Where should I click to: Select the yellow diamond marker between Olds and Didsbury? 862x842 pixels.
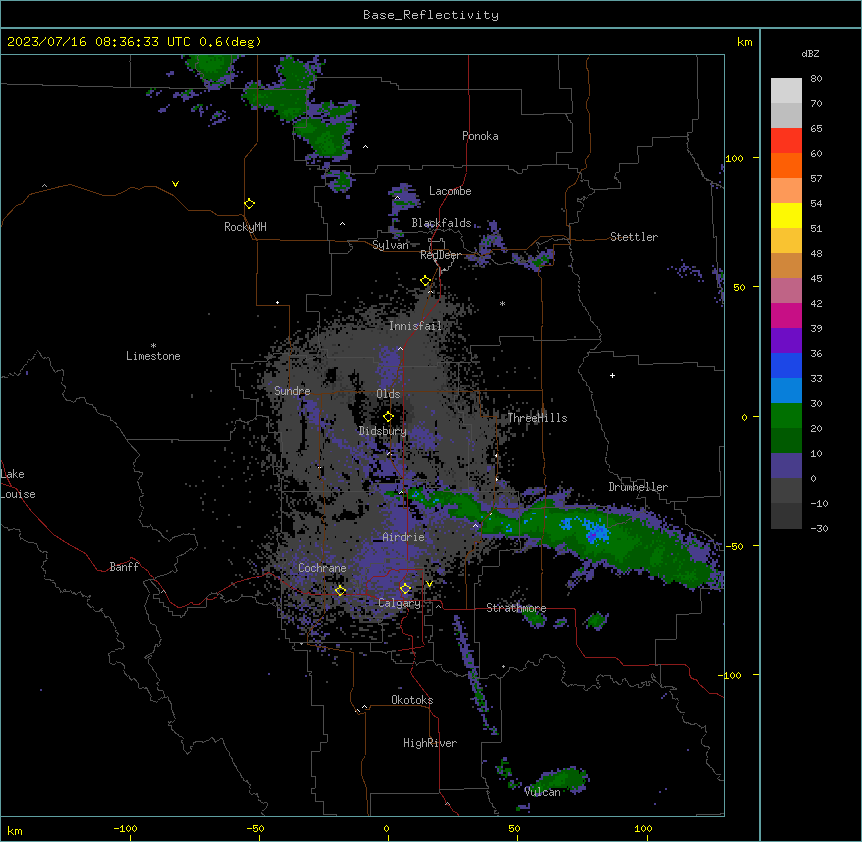(x=388, y=416)
